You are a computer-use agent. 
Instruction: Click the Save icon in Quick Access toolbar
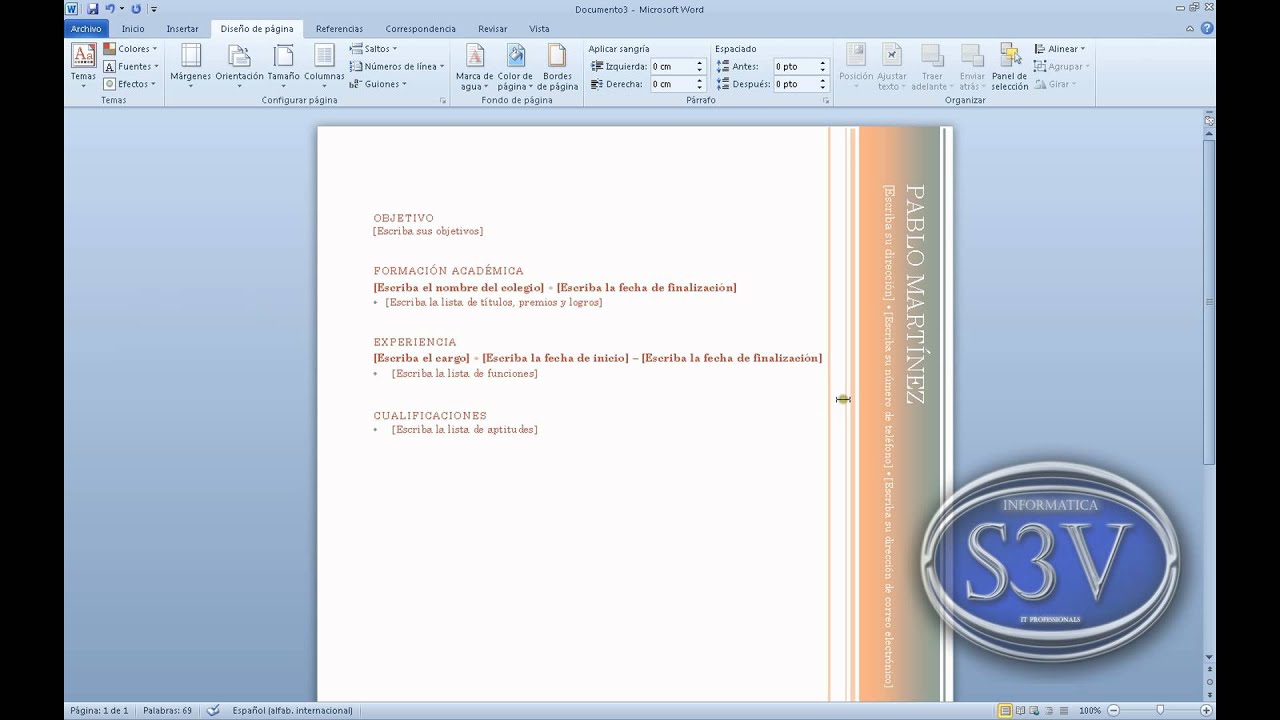(x=92, y=9)
